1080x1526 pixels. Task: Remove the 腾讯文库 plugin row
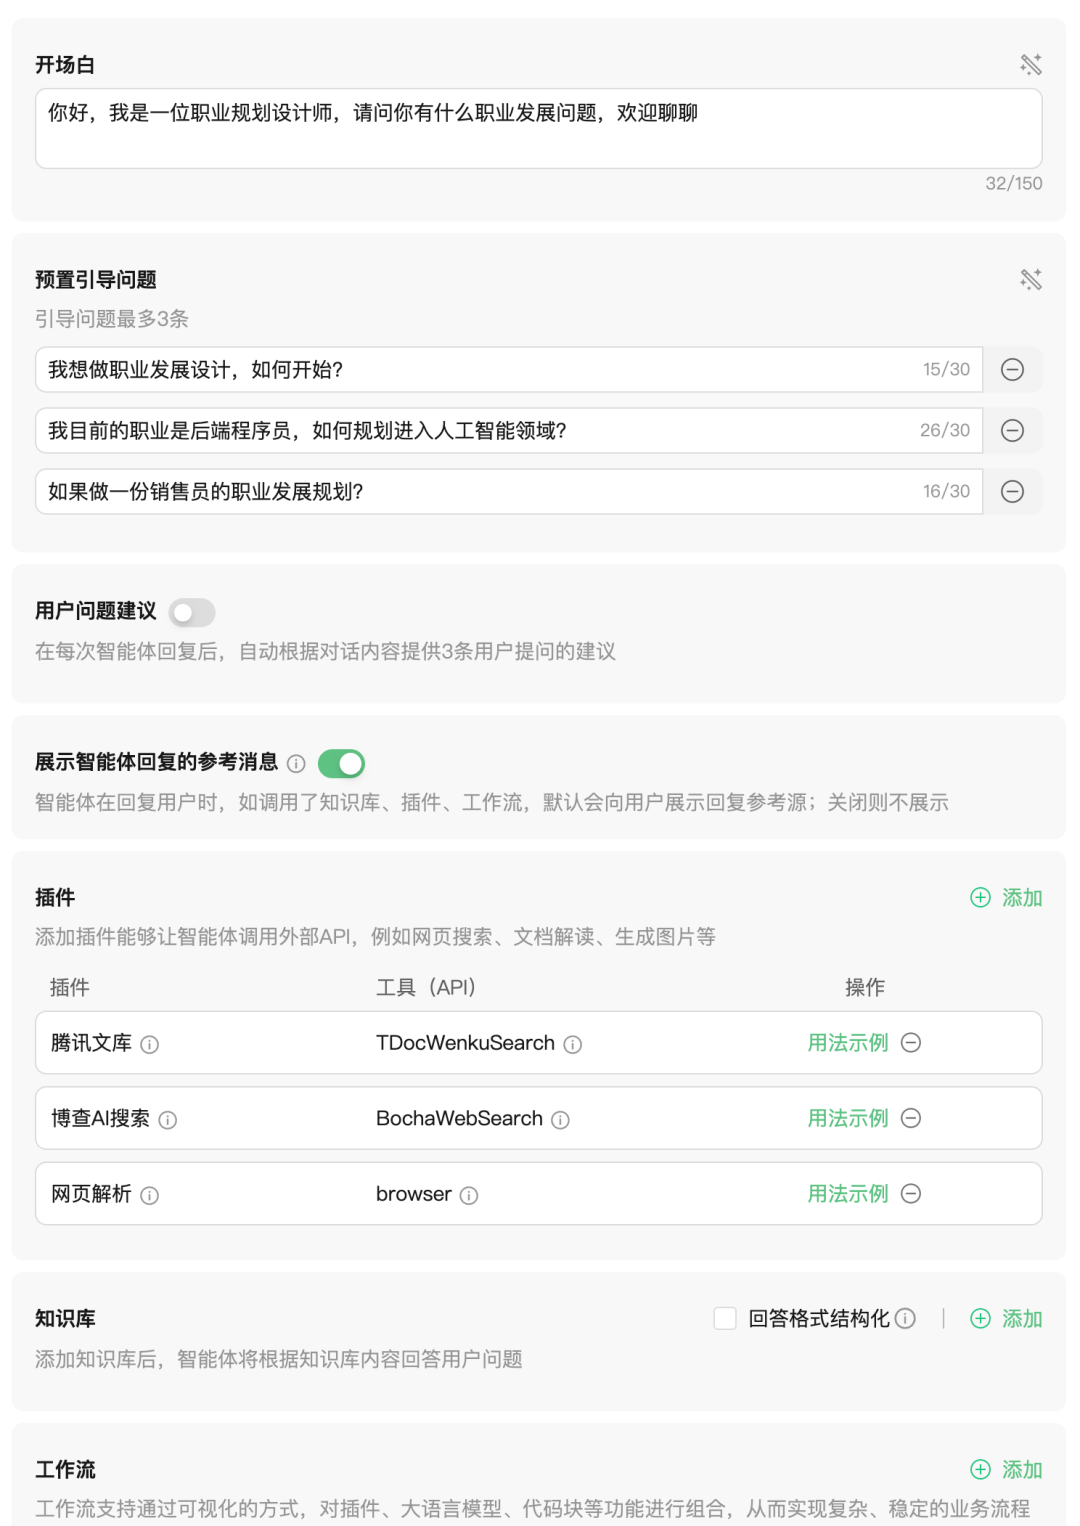click(x=911, y=1043)
